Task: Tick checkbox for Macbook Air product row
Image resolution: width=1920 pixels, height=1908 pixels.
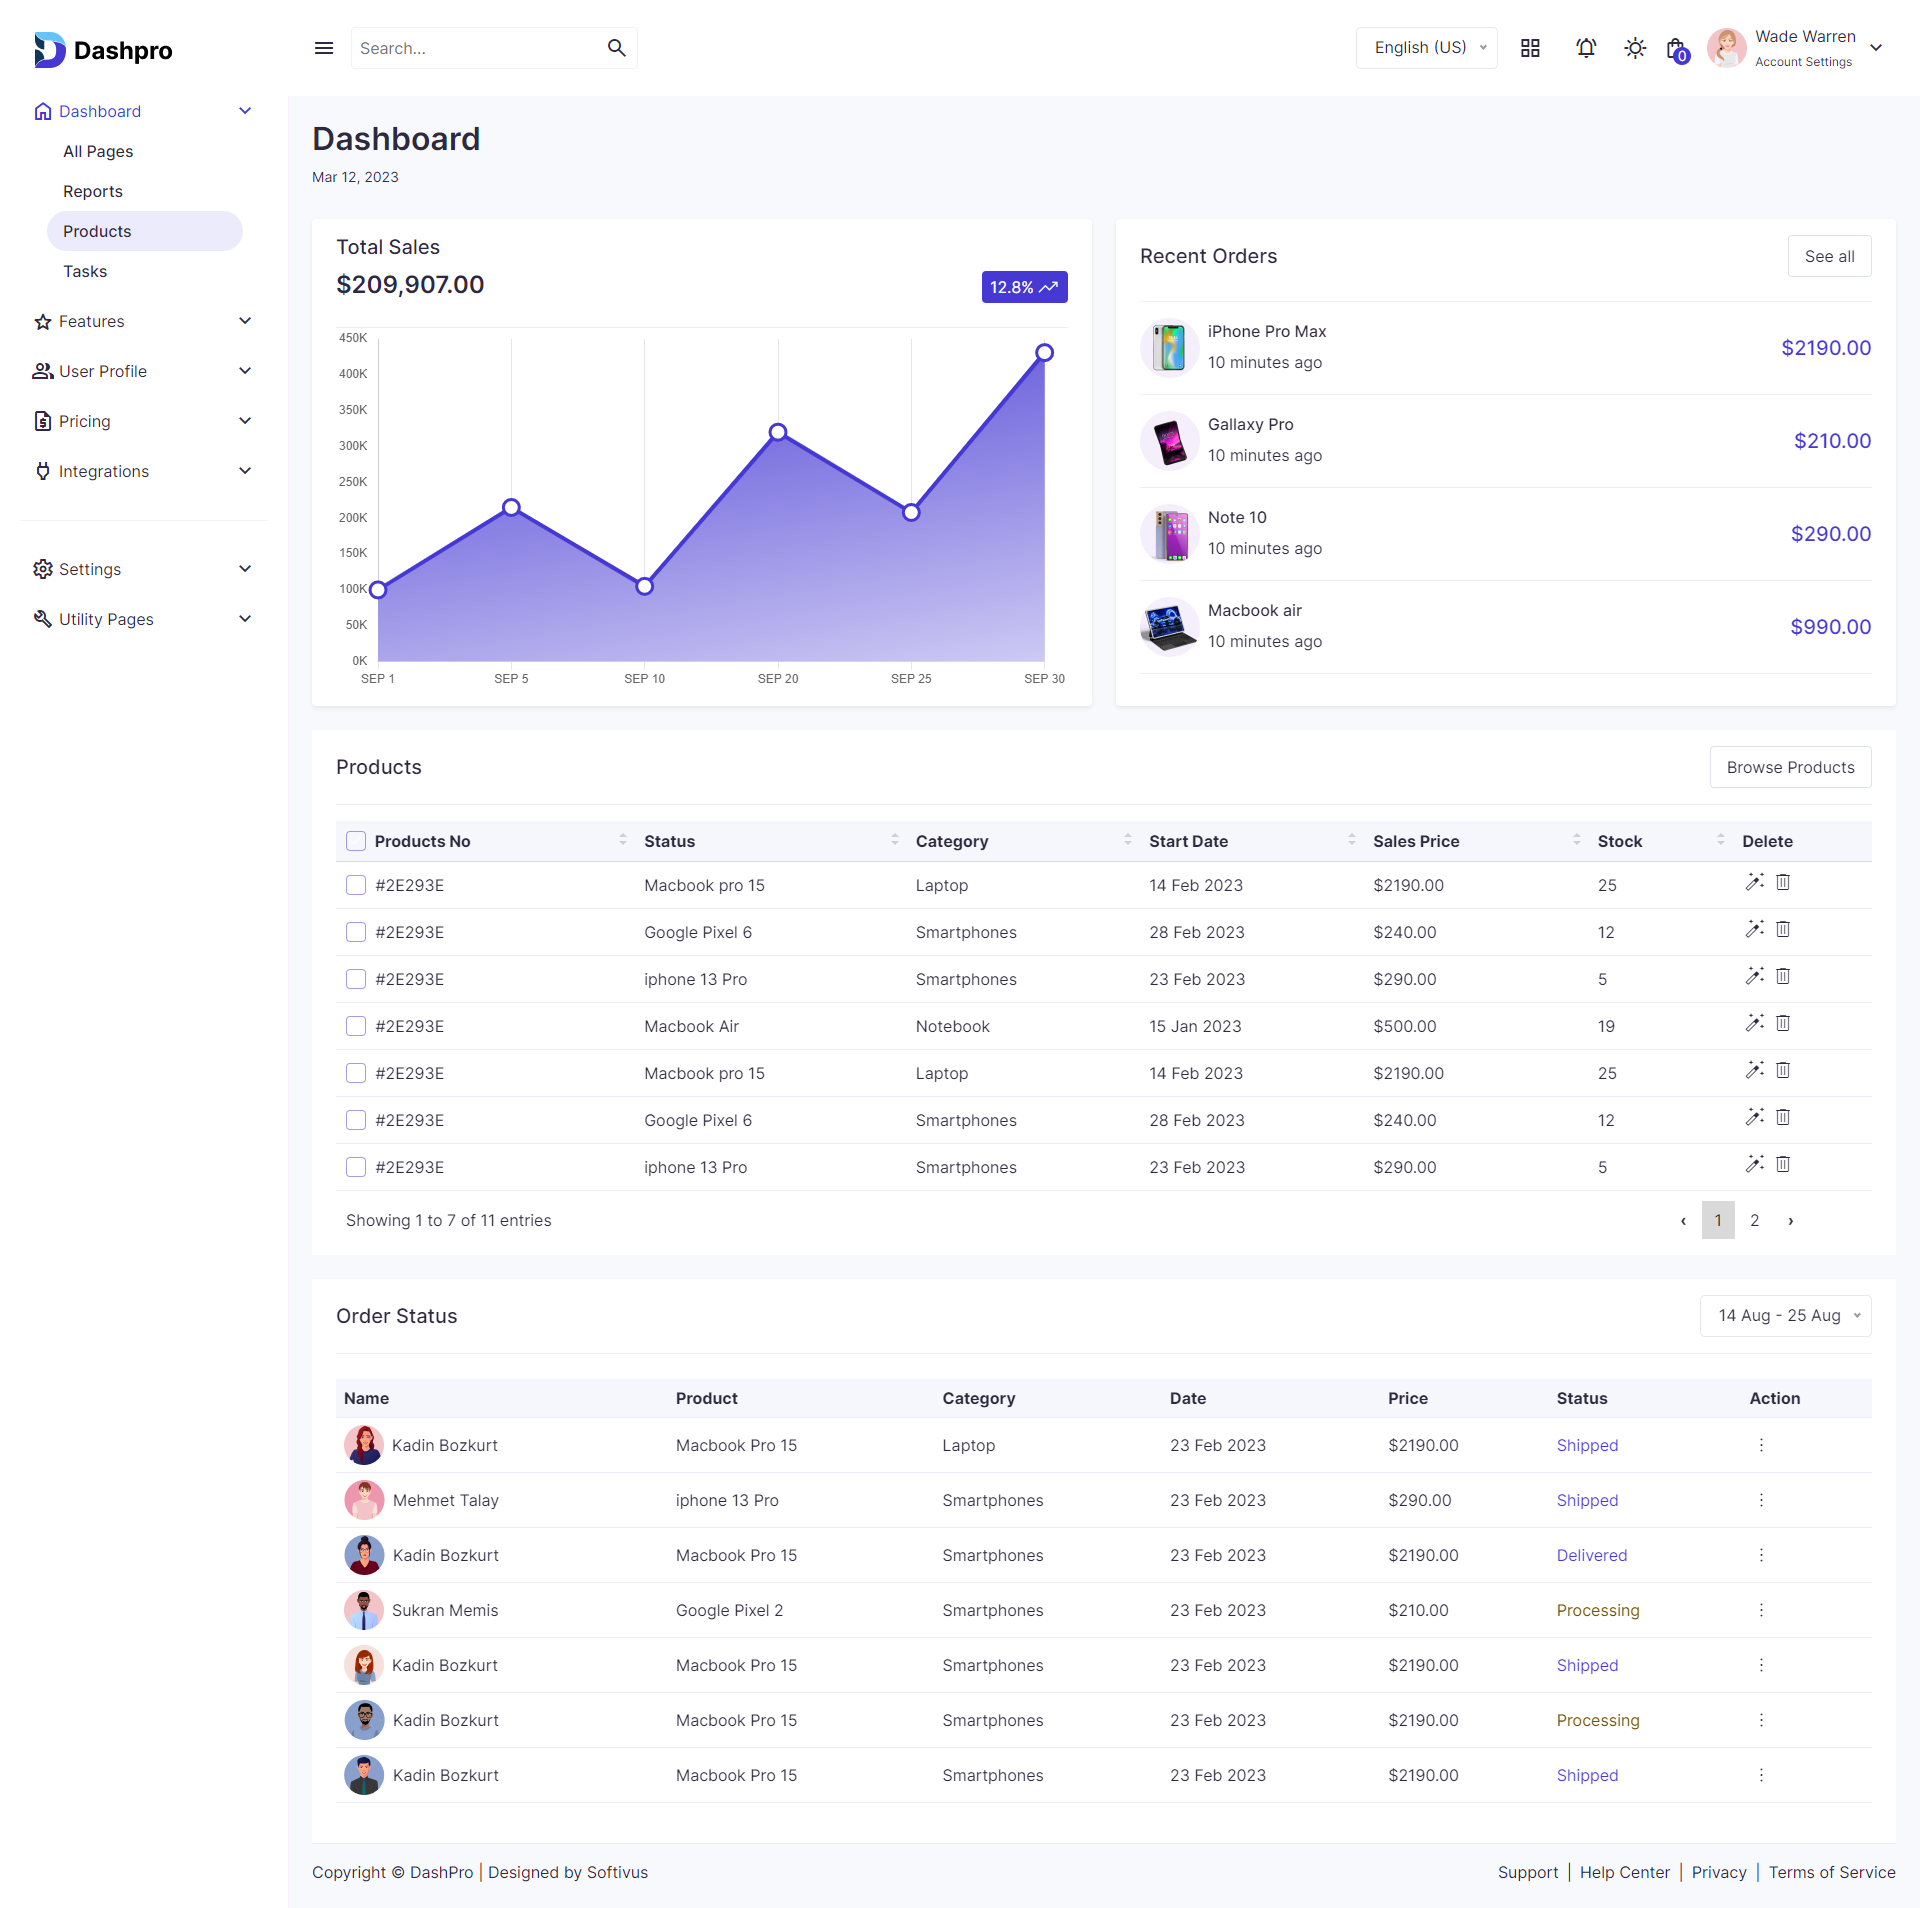Action: [x=356, y=1026]
